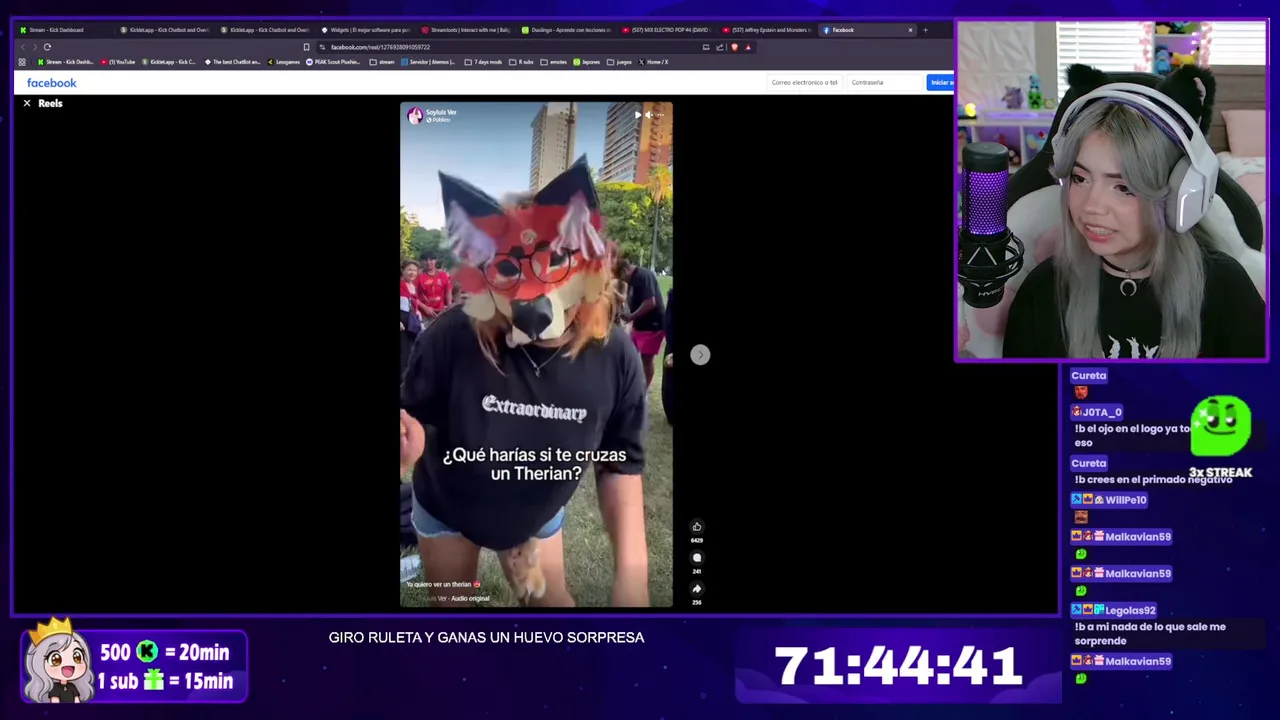Click the Audio original label
Image resolution: width=1280 pixels, height=720 pixels.
point(470,598)
